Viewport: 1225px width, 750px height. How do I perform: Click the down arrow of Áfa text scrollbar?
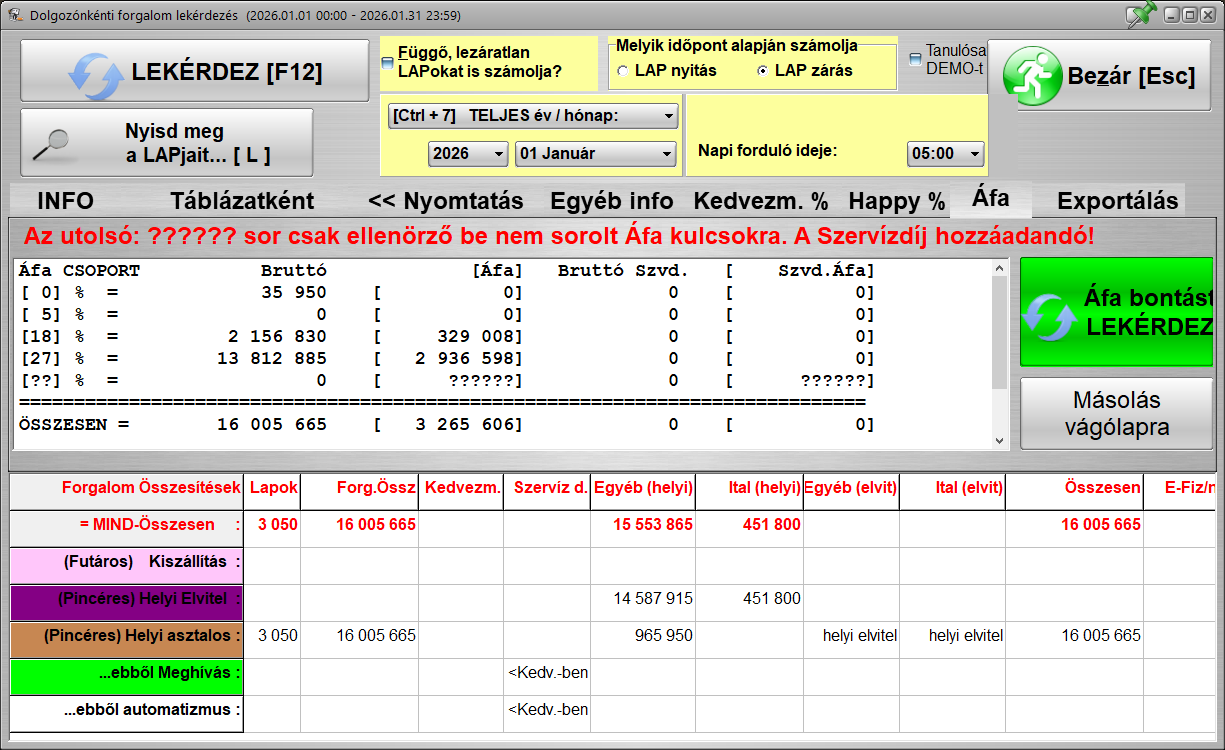click(1000, 440)
